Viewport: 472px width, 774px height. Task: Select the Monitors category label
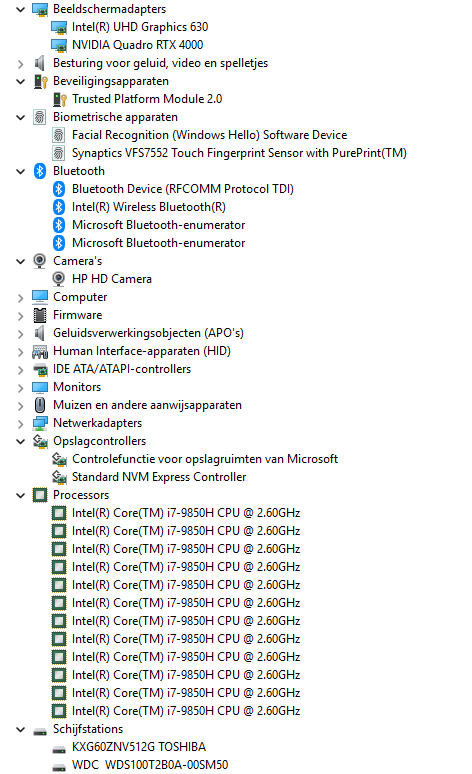pyautogui.click(x=77, y=387)
